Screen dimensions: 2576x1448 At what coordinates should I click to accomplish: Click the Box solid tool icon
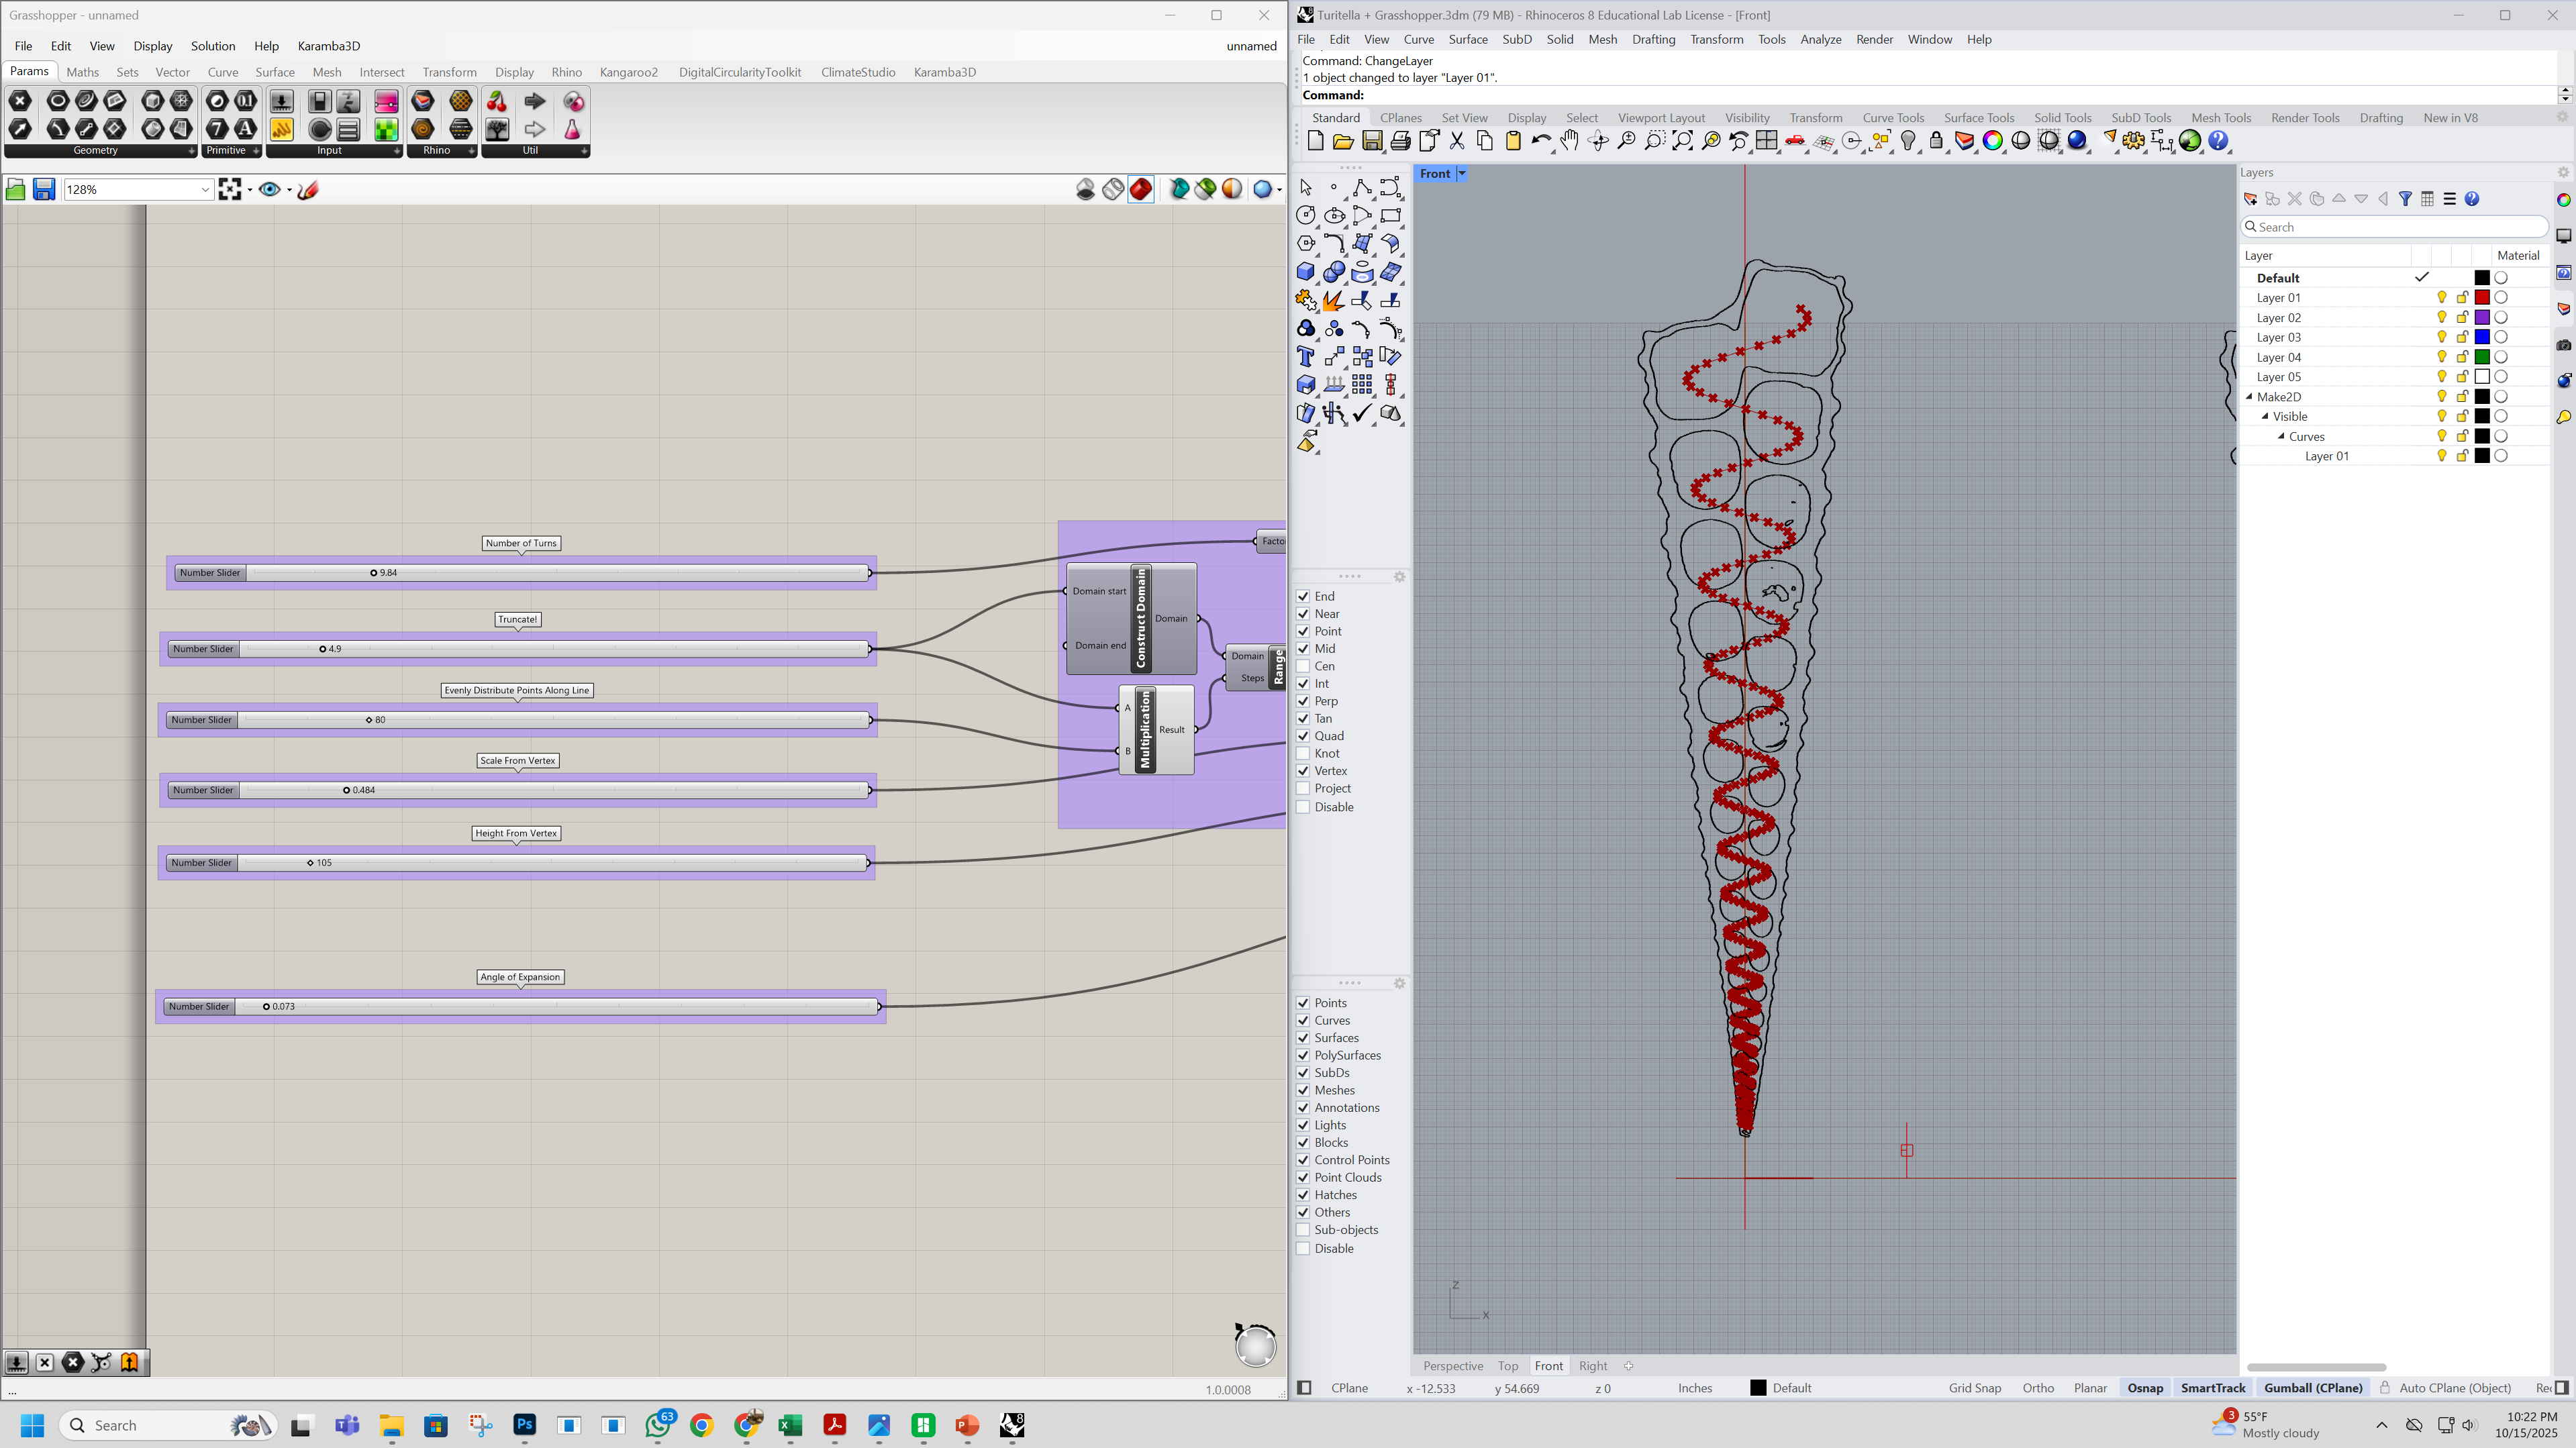[1305, 272]
